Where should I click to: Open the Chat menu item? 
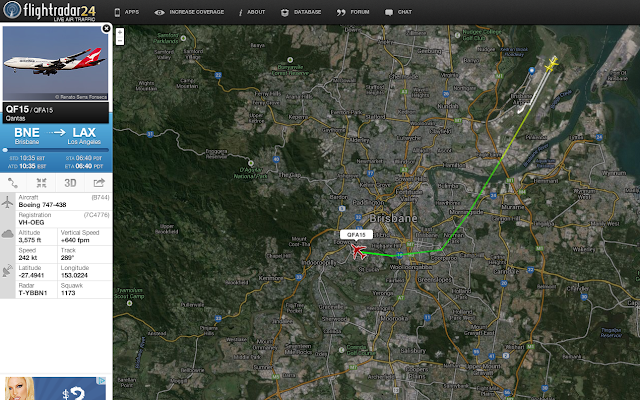point(398,12)
